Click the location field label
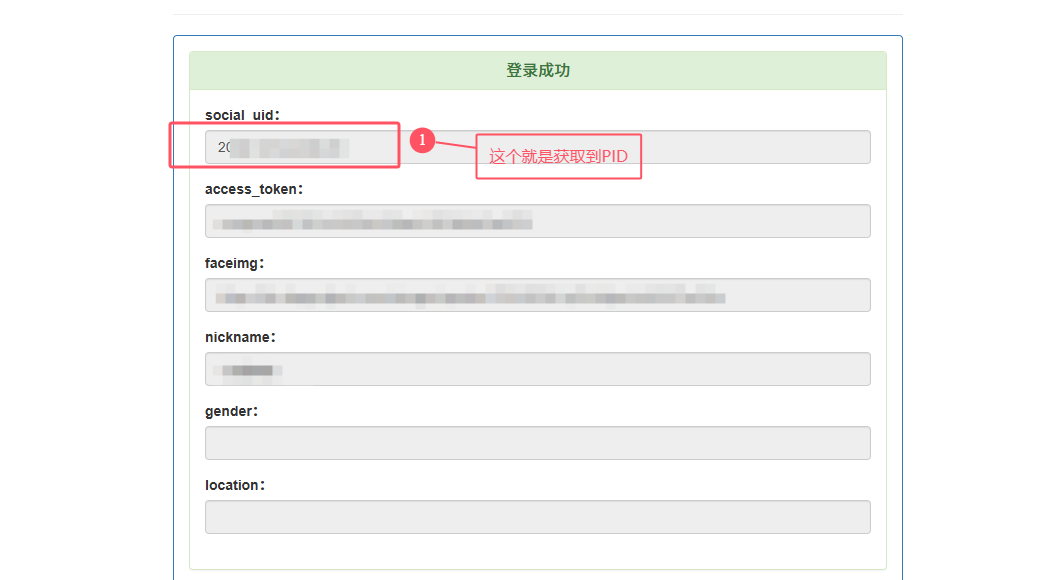The image size is (1061, 580). pos(236,485)
